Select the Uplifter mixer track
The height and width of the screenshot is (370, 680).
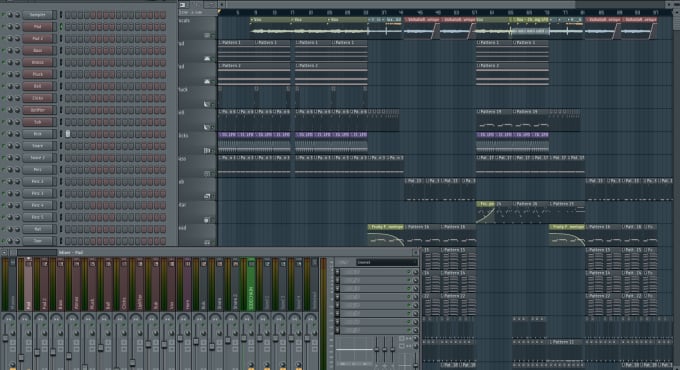point(140,285)
